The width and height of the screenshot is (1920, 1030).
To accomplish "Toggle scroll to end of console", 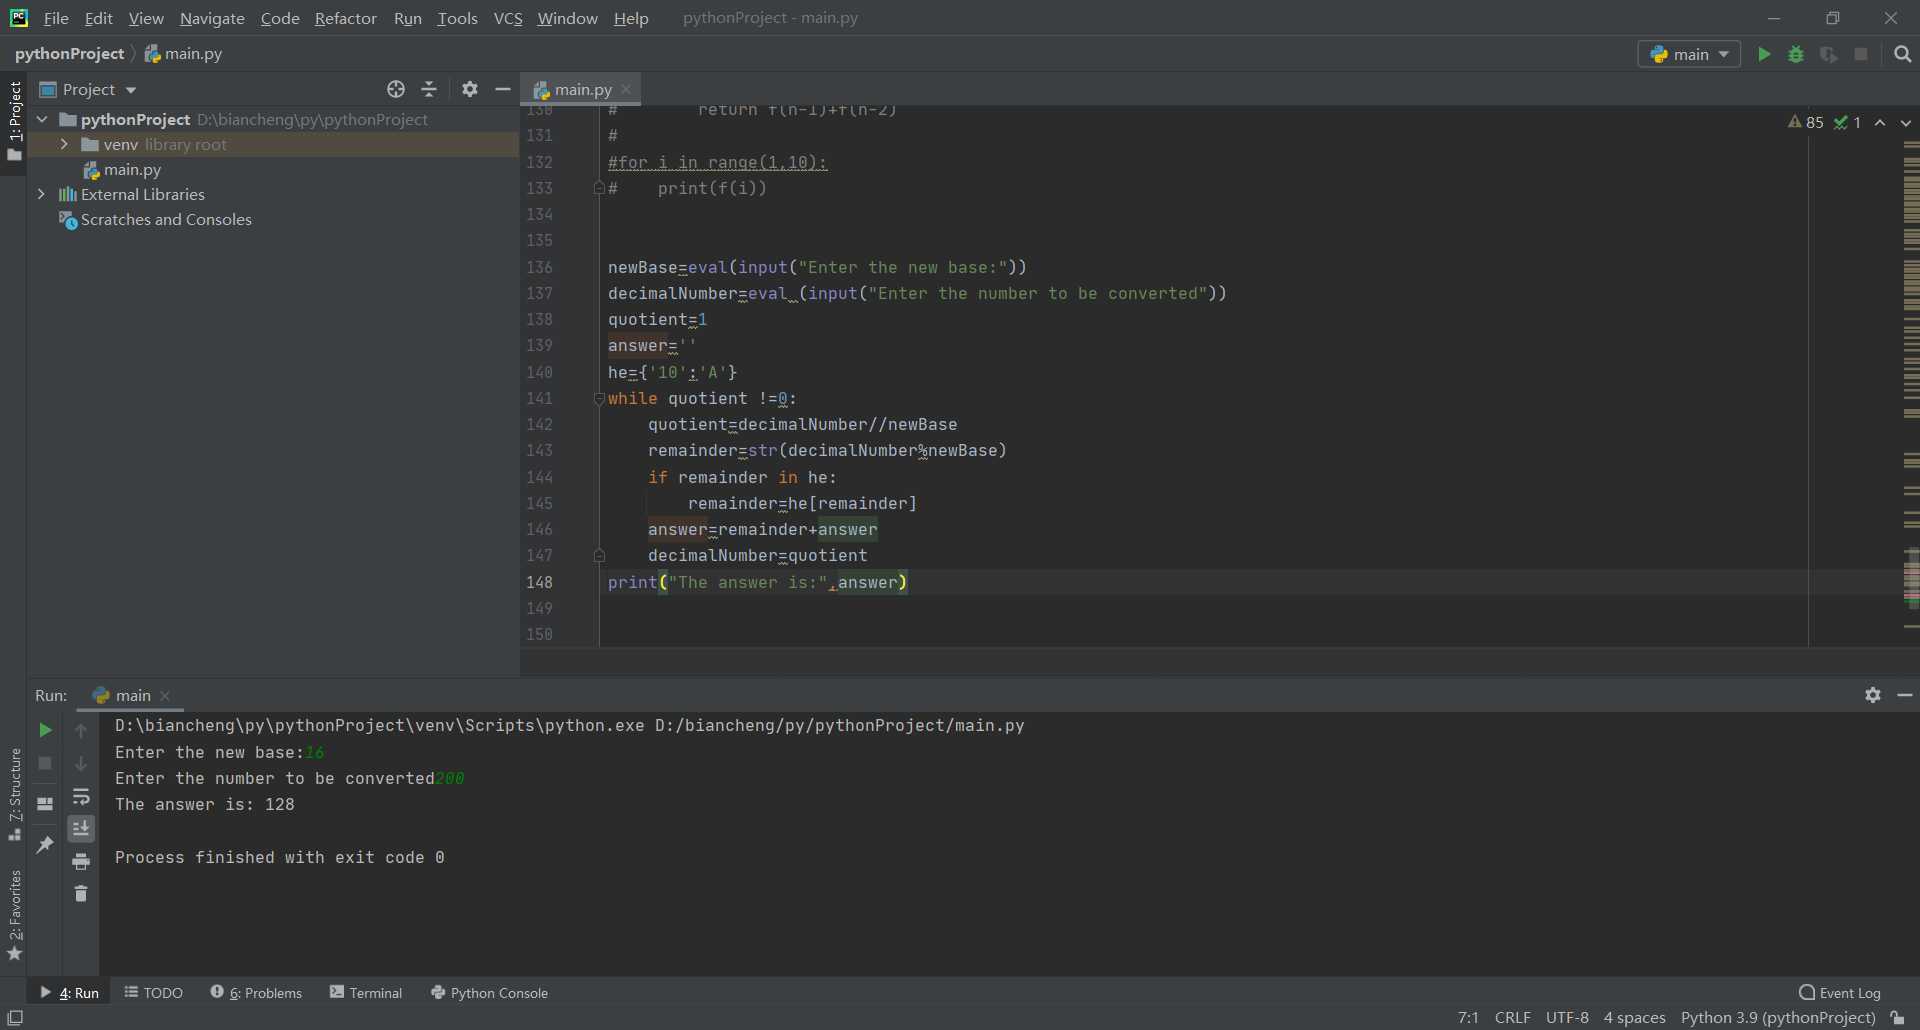I will tap(81, 828).
